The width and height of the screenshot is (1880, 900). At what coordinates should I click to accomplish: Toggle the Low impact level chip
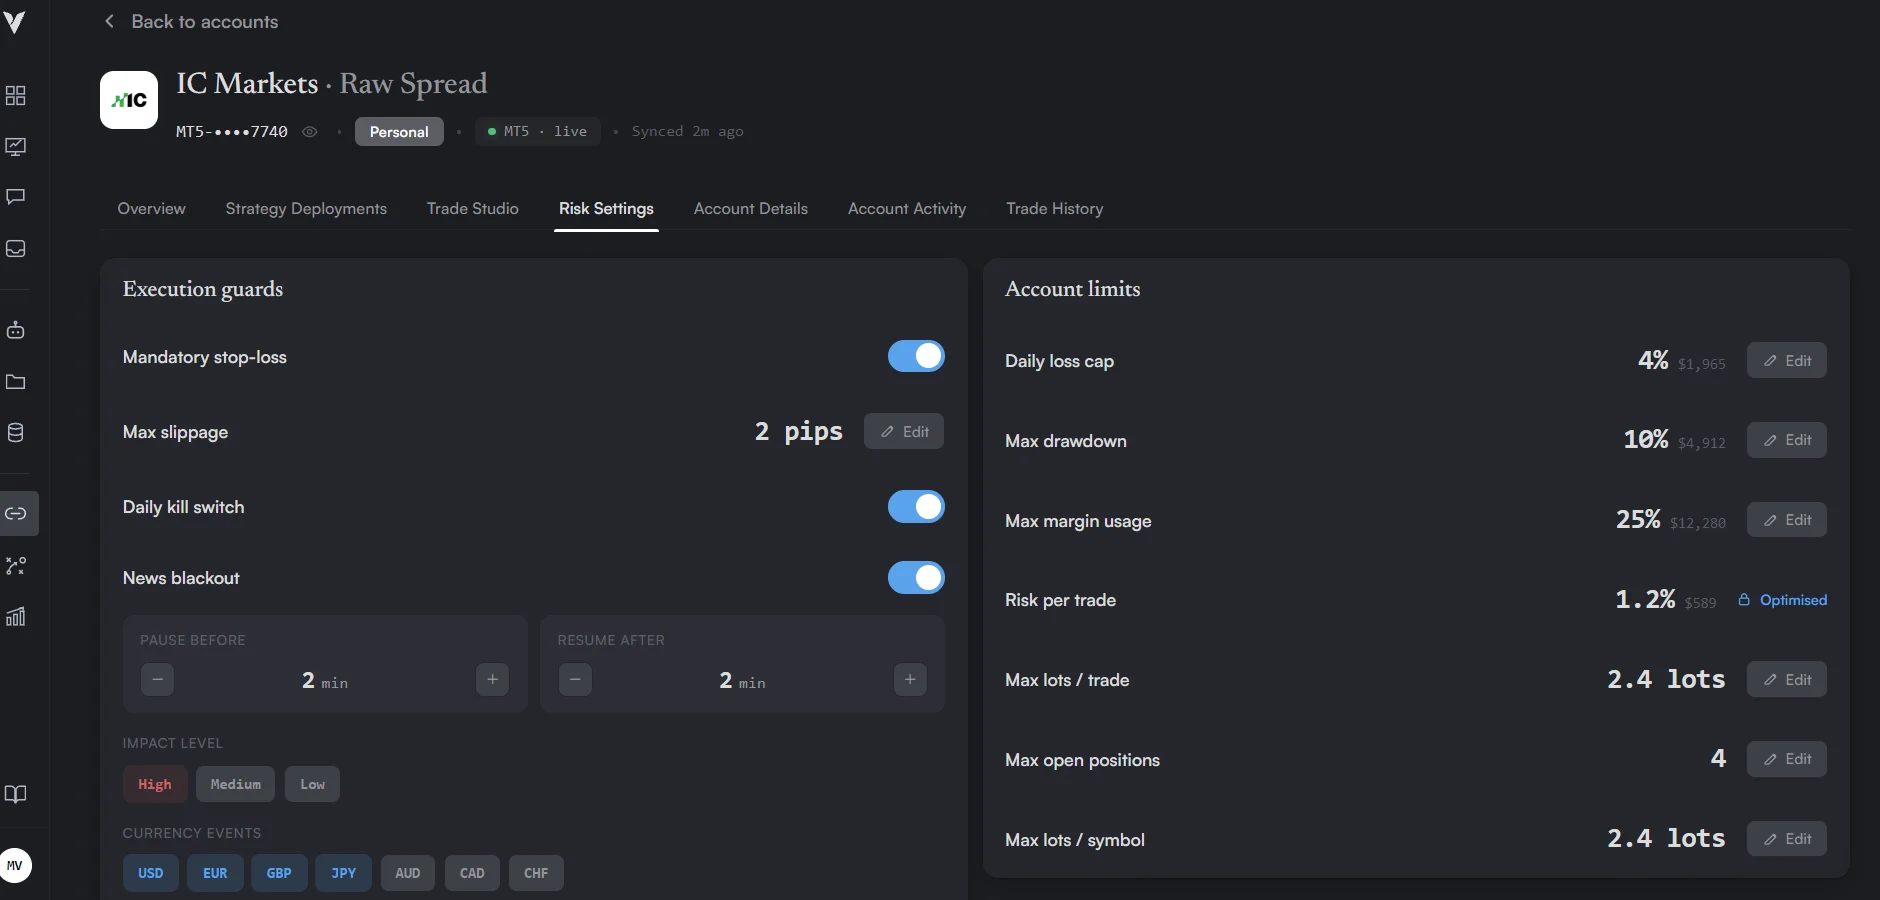click(x=313, y=785)
